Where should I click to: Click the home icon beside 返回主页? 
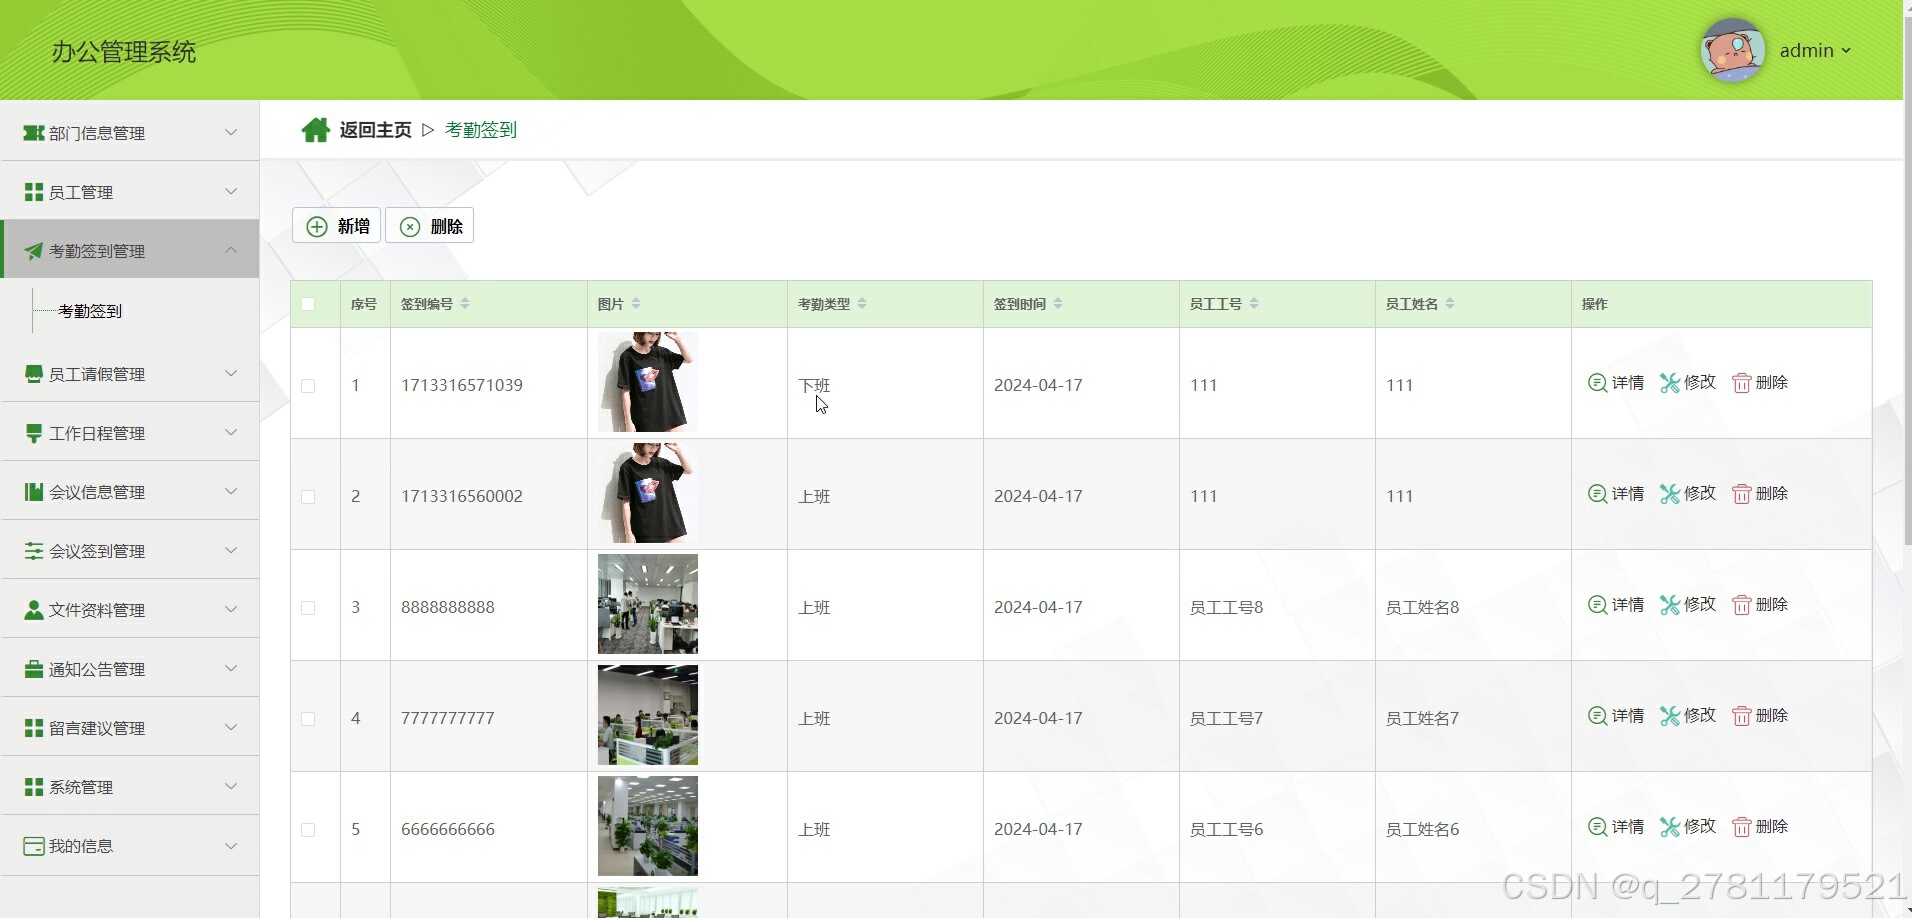316,130
